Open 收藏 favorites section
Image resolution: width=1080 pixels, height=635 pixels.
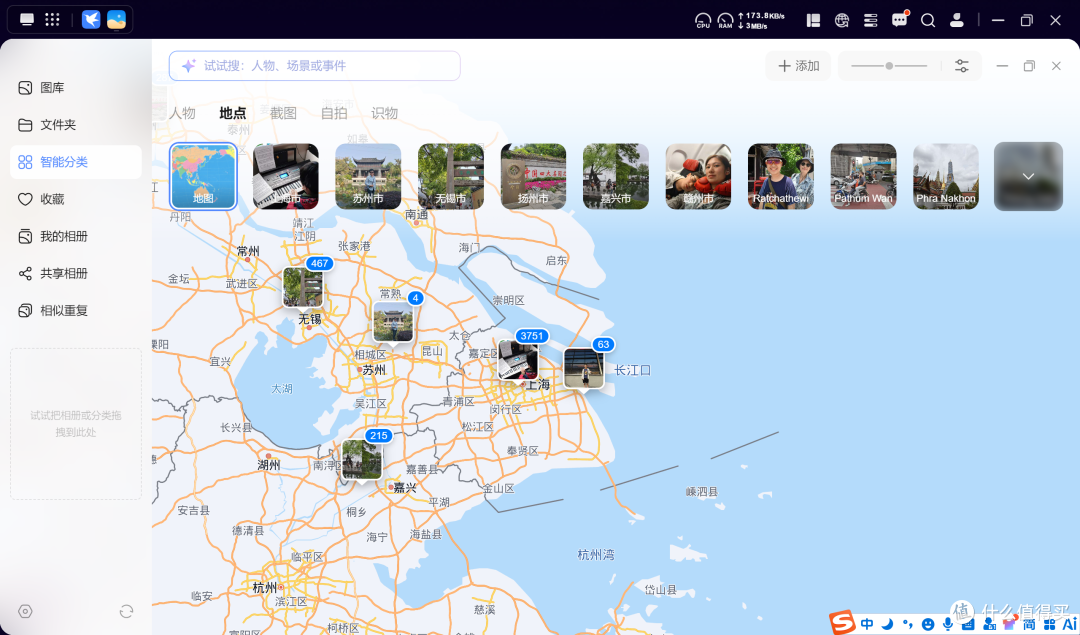[x=76, y=199]
